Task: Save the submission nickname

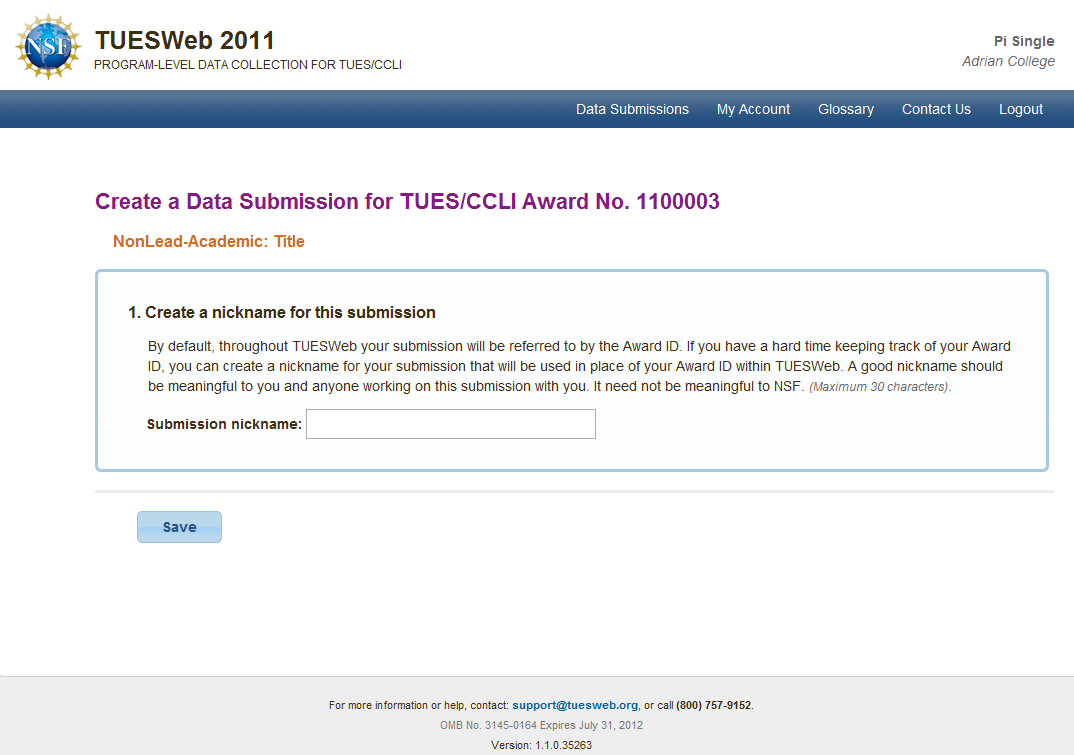Action: pos(179,527)
